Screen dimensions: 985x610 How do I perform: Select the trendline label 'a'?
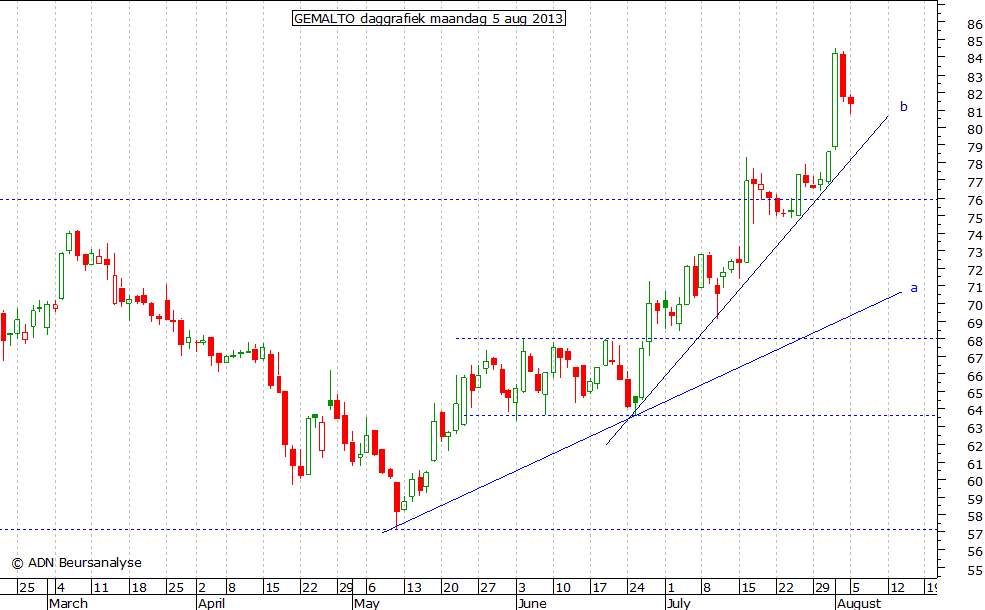[x=913, y=288]
